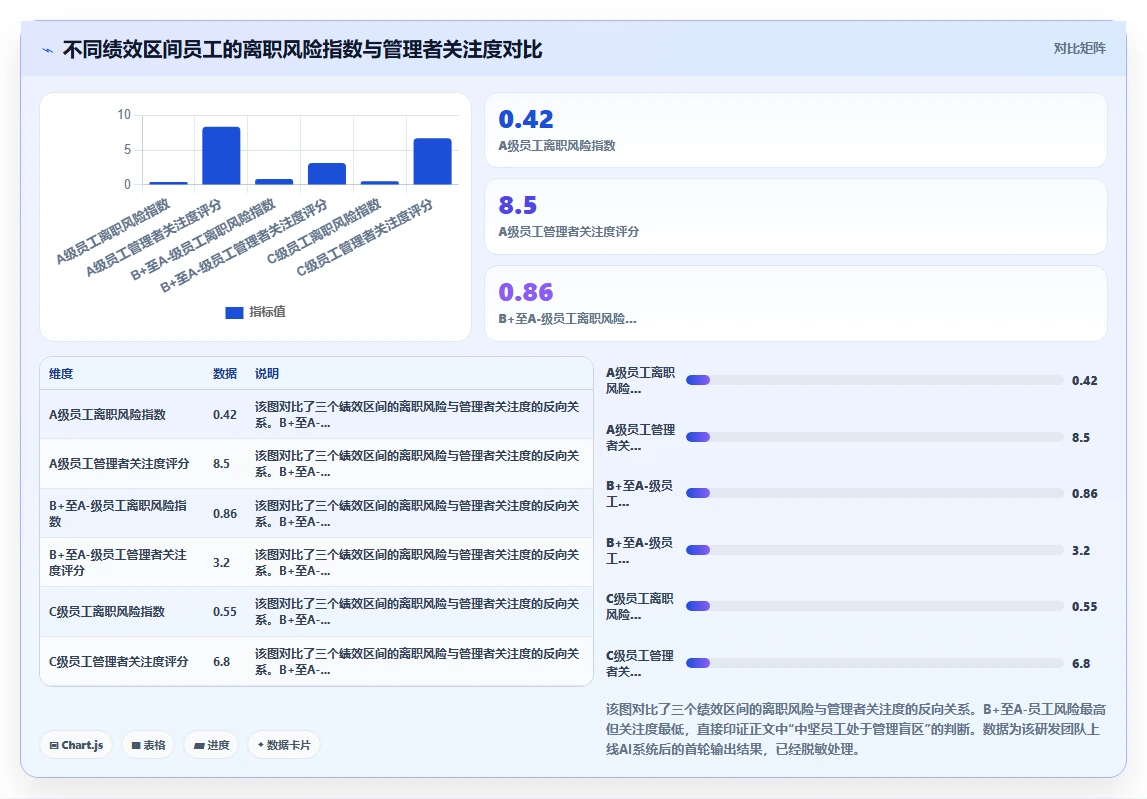Viewport: 1147px width, 799px height.
Task: Click the 6.8 number at the right of the progress list
Action: (x=1080, y=664)
